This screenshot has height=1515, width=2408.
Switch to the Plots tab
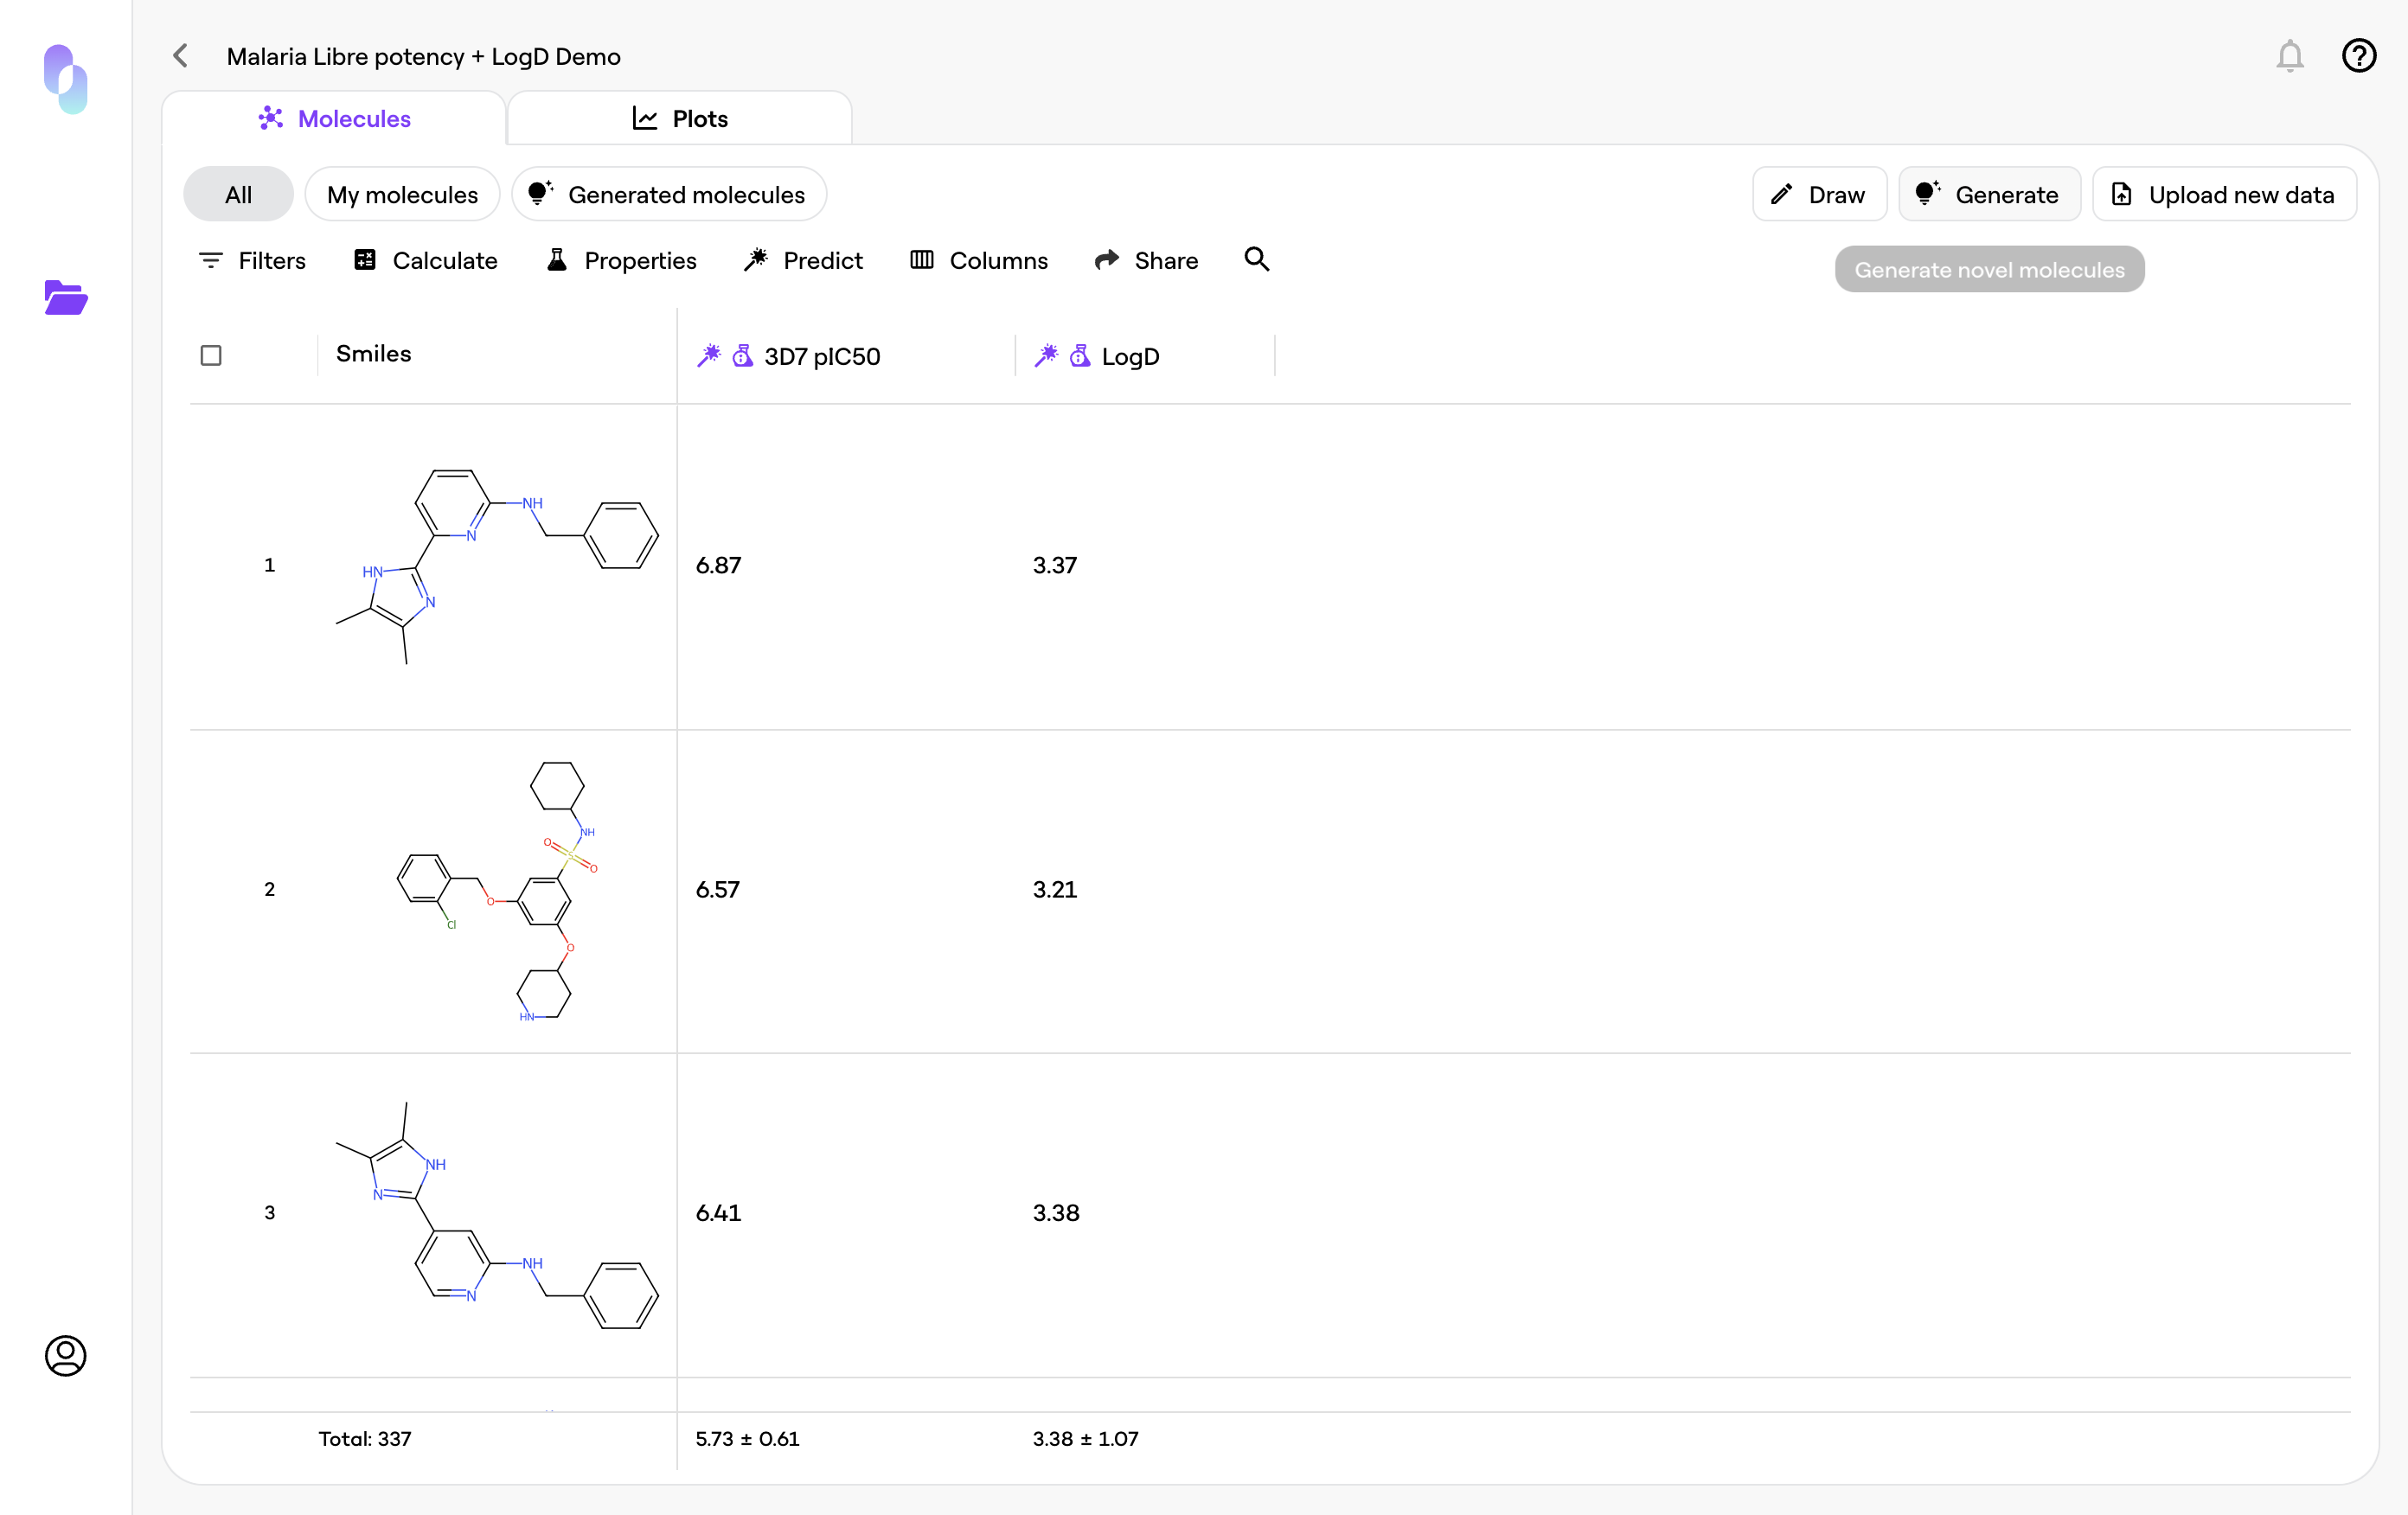(680, 119)
